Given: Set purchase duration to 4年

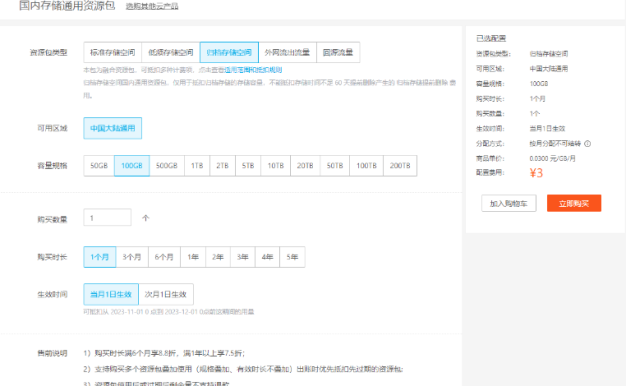Looking at the screenshot, I should click(267, 257).
